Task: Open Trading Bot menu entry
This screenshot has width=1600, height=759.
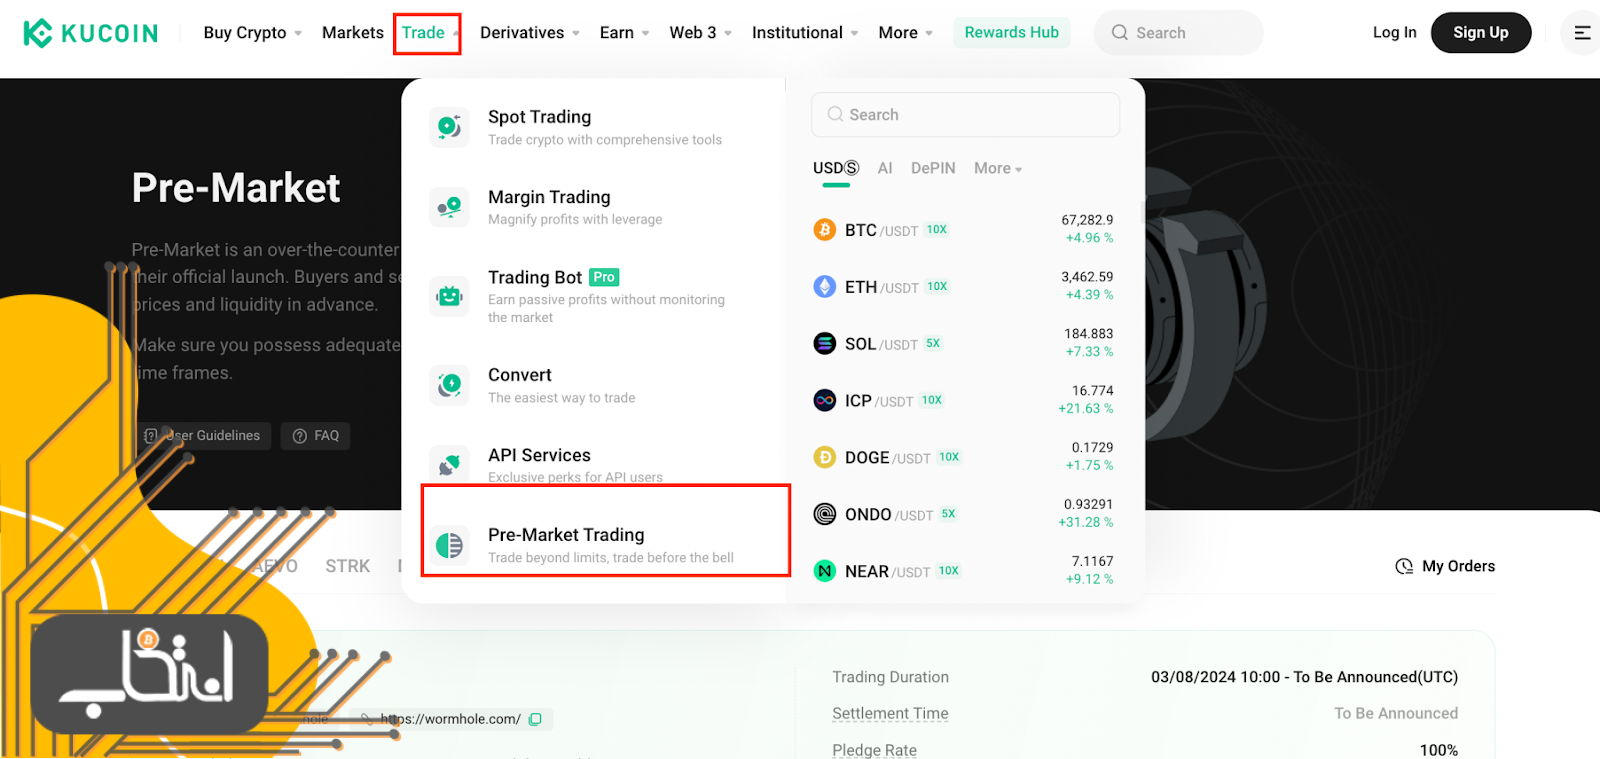Action: point(595,296)
